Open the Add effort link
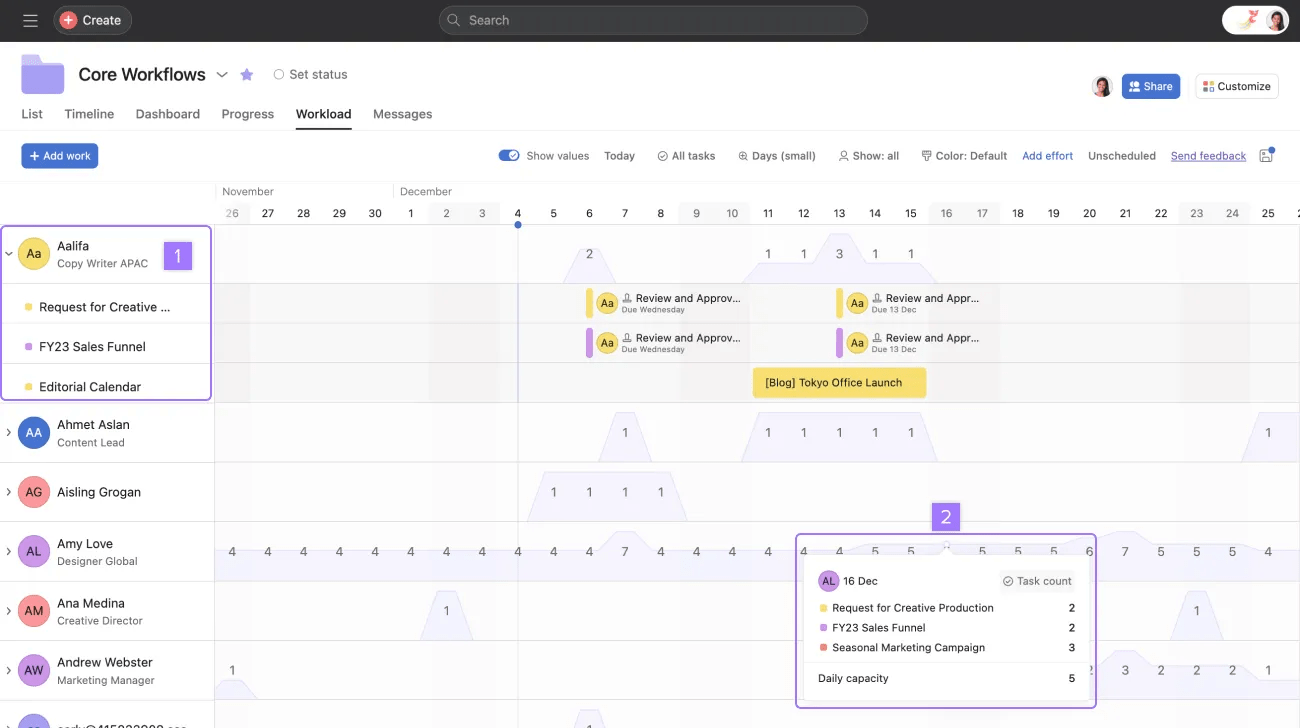The image size is (1300, 728). (x=1047, y=155)
